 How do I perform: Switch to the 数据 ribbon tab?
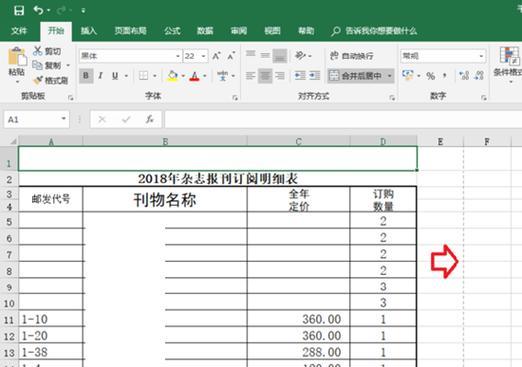(x=205, y=31)
